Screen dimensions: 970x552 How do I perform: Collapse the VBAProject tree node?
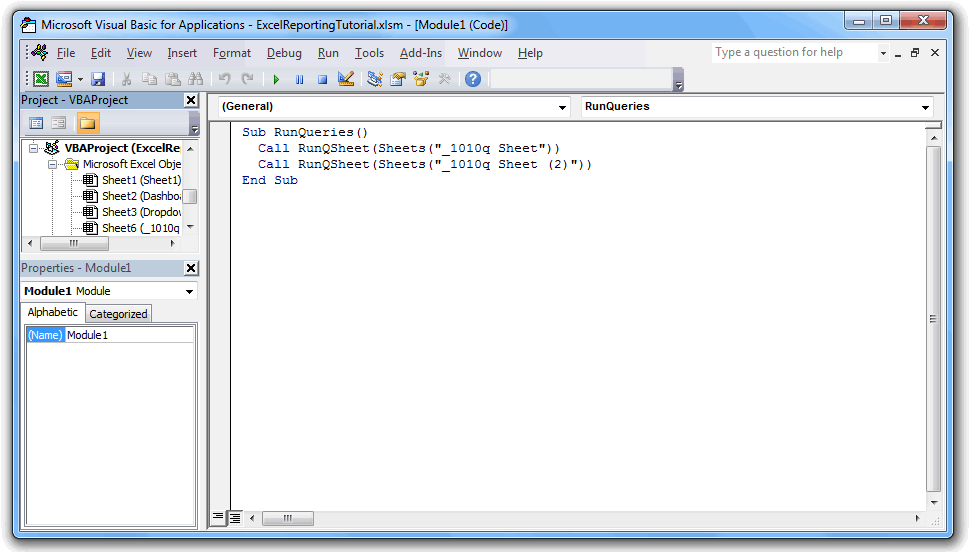tap(34, 148)
